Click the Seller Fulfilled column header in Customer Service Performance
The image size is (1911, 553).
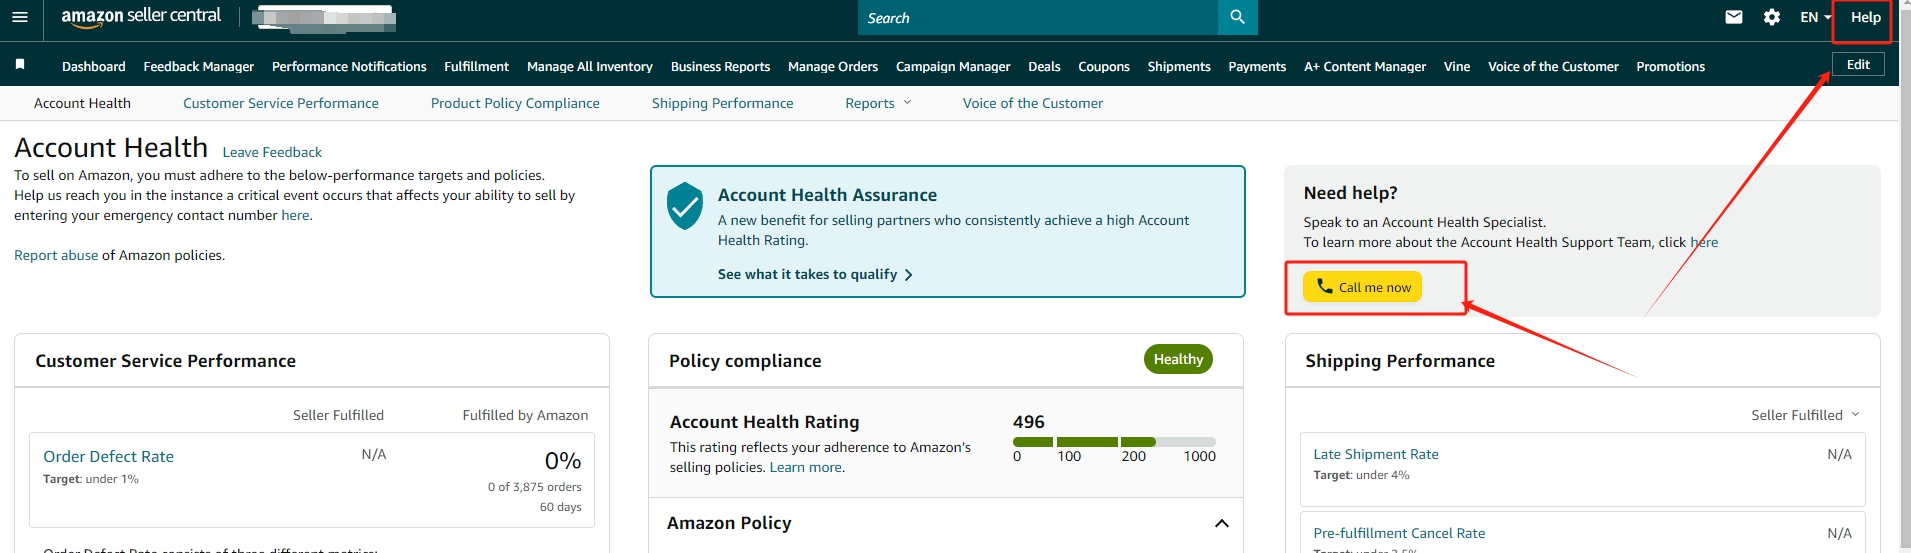click(x=338, y=415)
